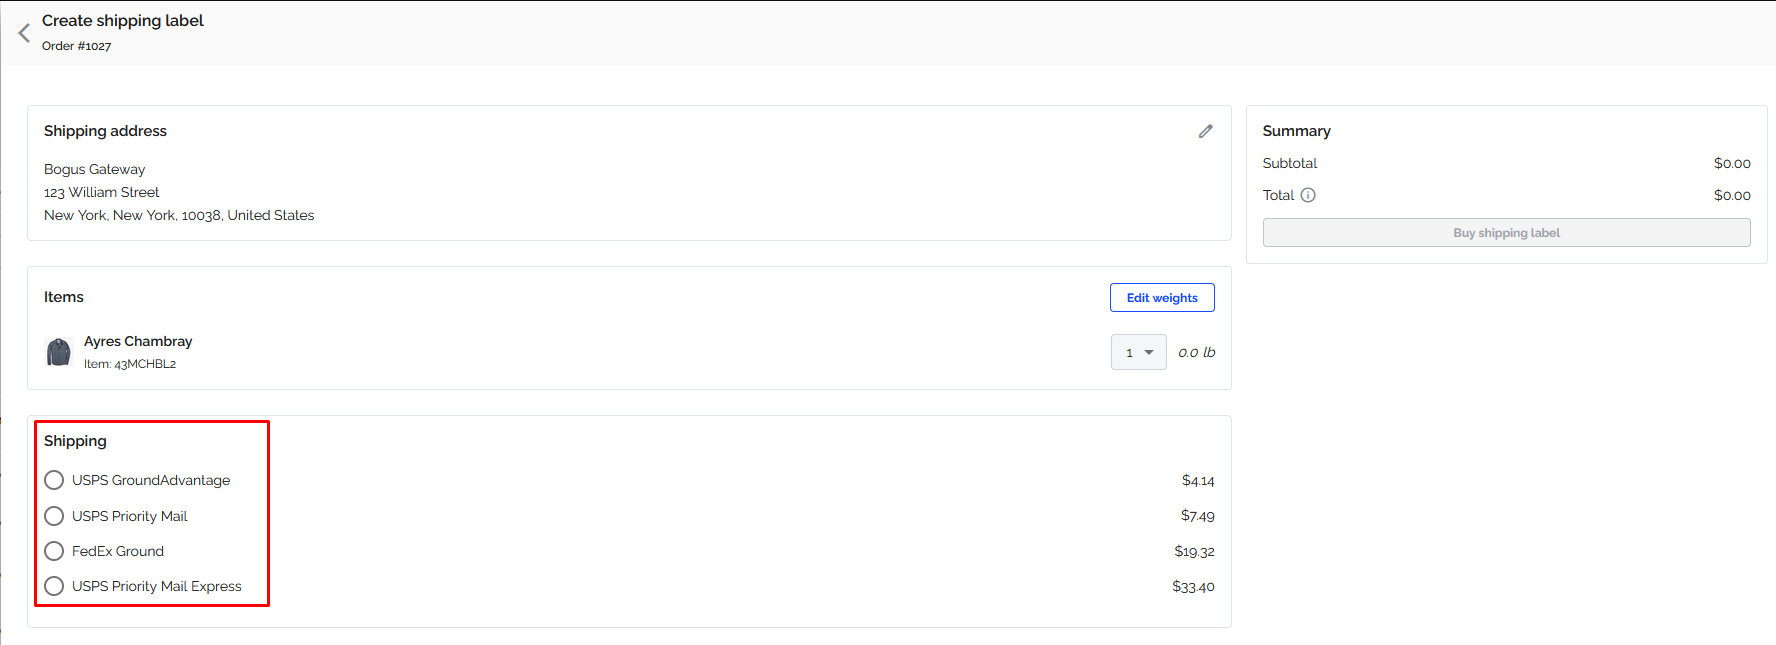Edit shipping address with pencil icon

click(1206, 131)
